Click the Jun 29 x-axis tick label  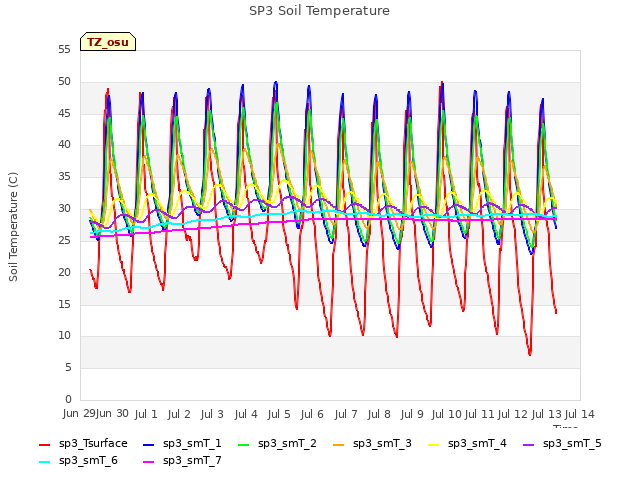tap(79, 414)
